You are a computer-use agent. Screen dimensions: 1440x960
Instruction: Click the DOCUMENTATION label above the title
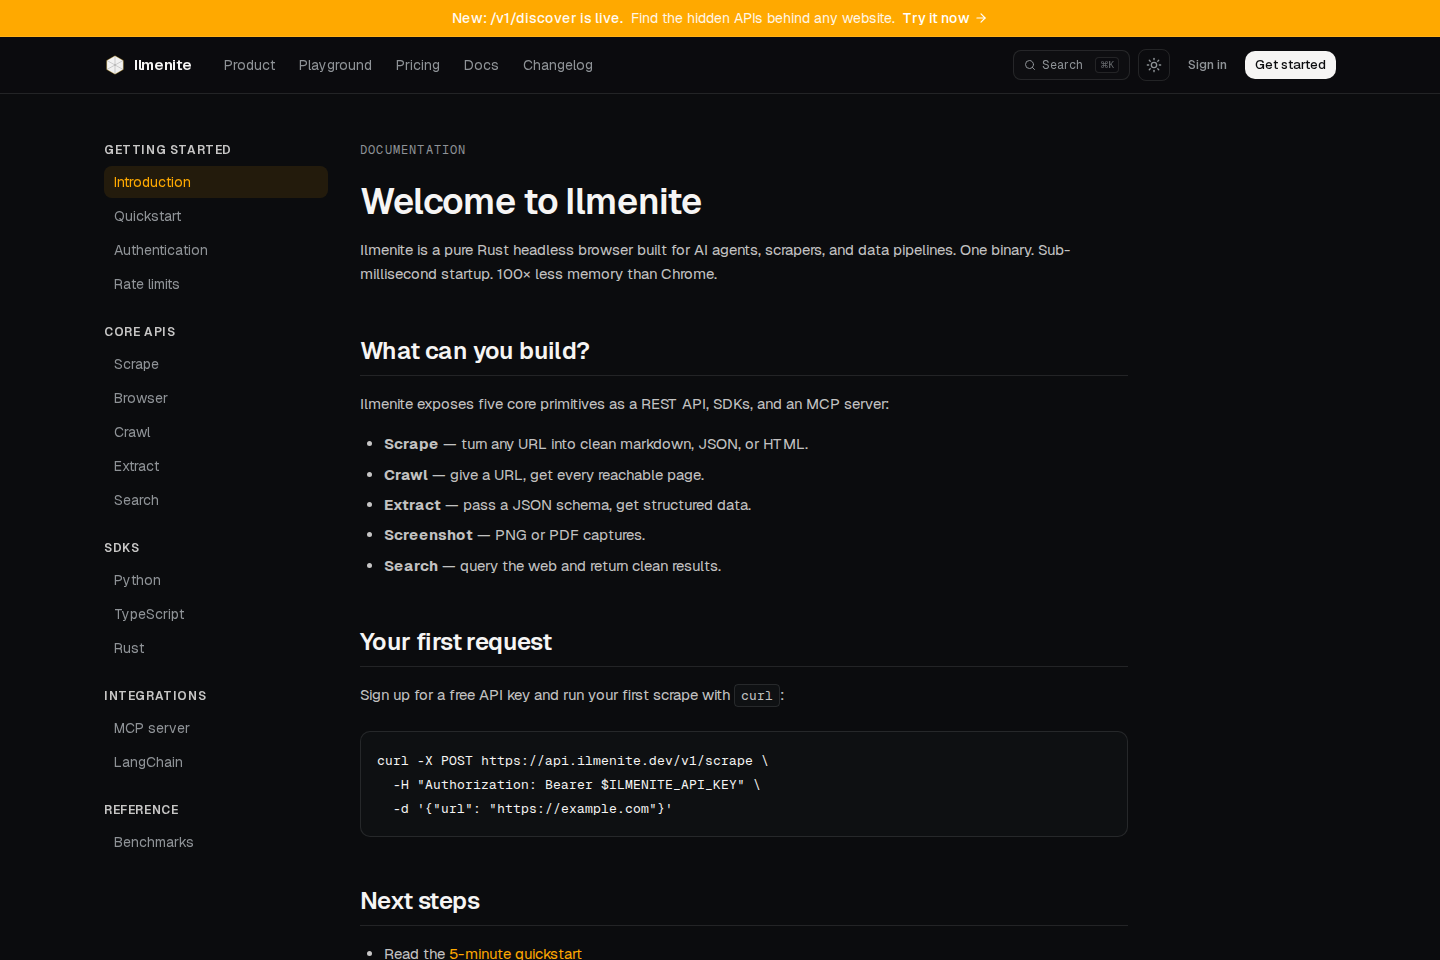413,150
